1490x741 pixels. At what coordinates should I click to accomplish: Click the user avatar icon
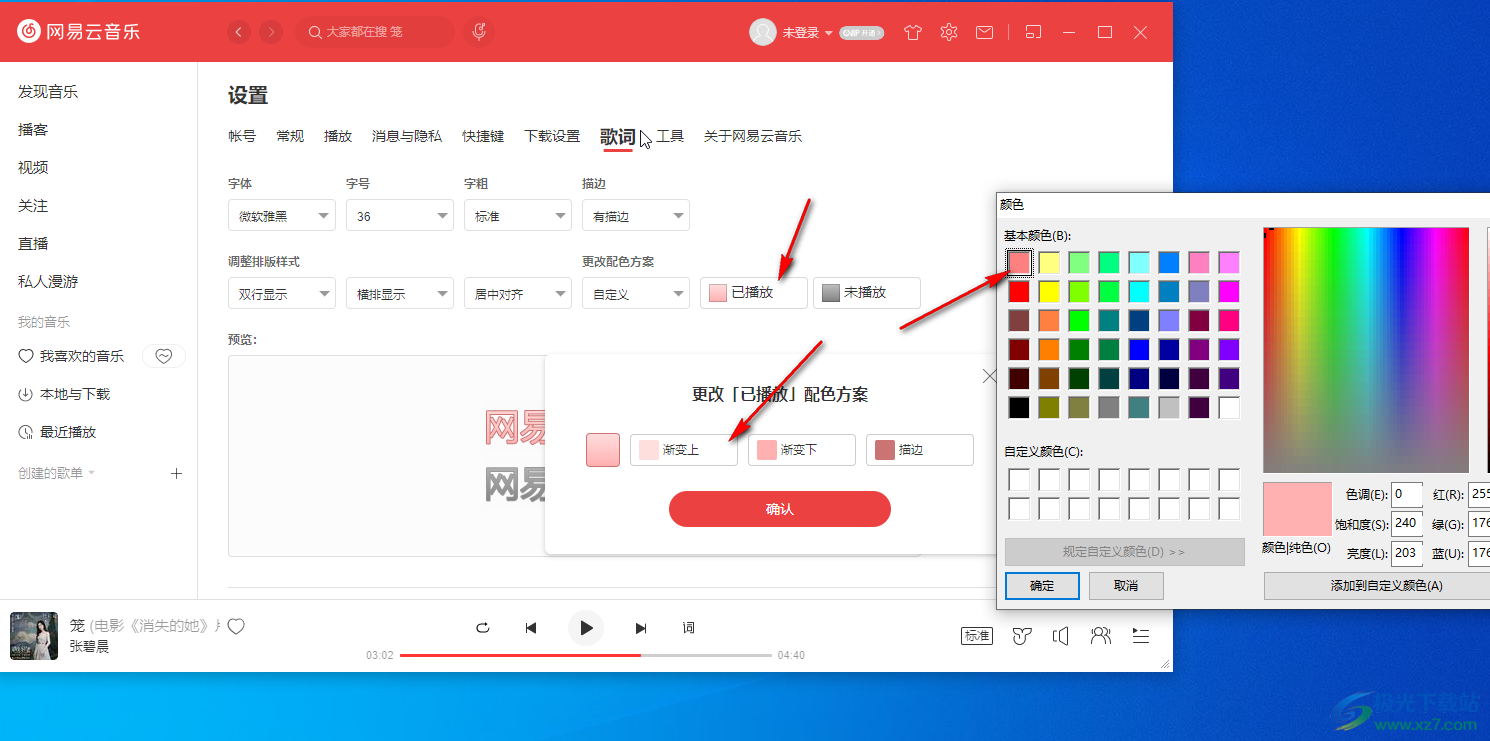point(763,32)
